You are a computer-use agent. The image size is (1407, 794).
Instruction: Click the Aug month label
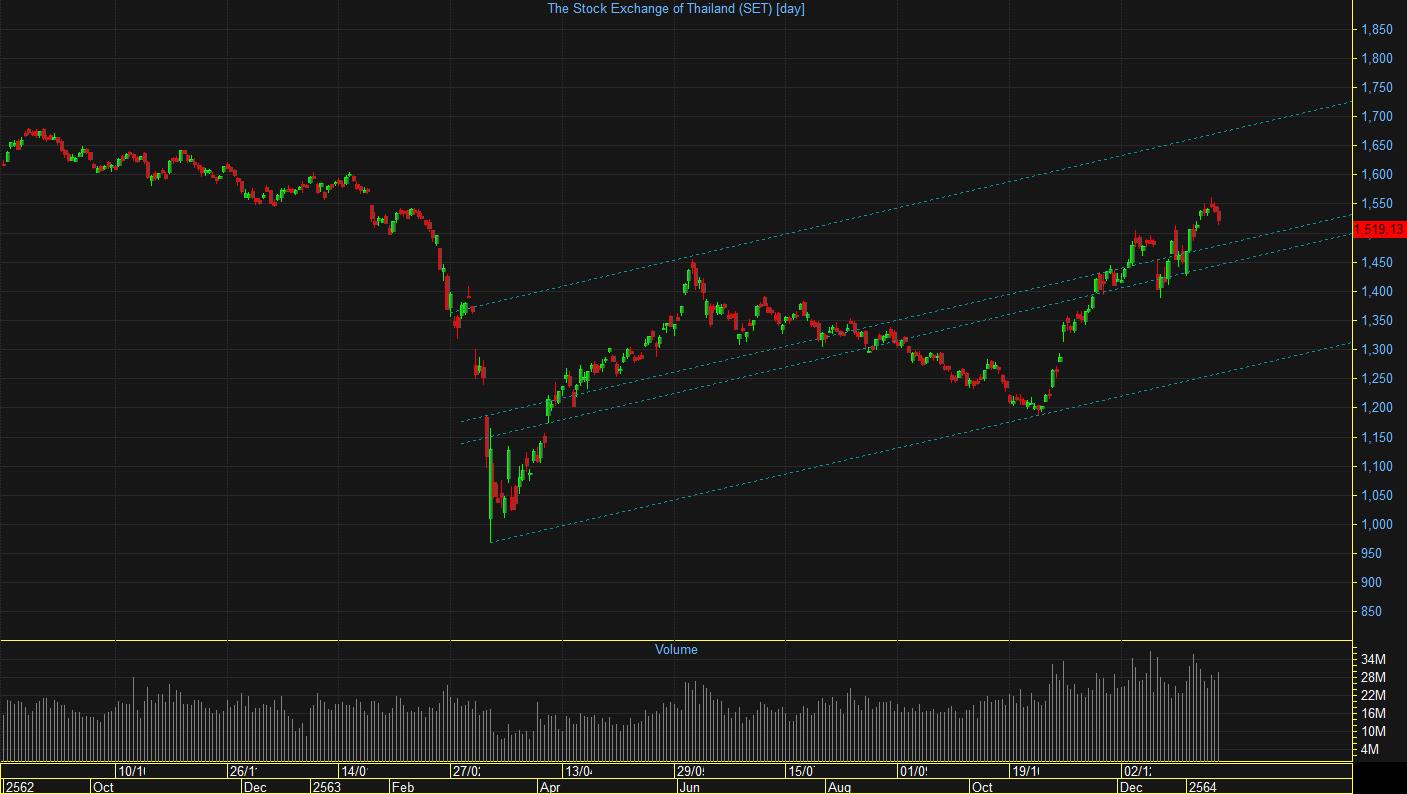[839, 787]
